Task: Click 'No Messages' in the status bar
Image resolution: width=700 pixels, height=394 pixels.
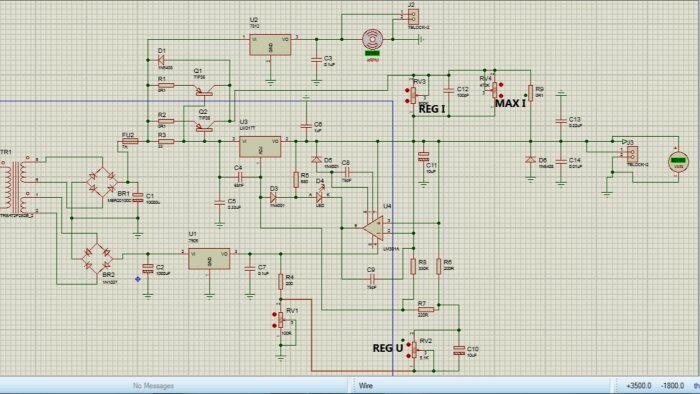Action: pos(153,386)
